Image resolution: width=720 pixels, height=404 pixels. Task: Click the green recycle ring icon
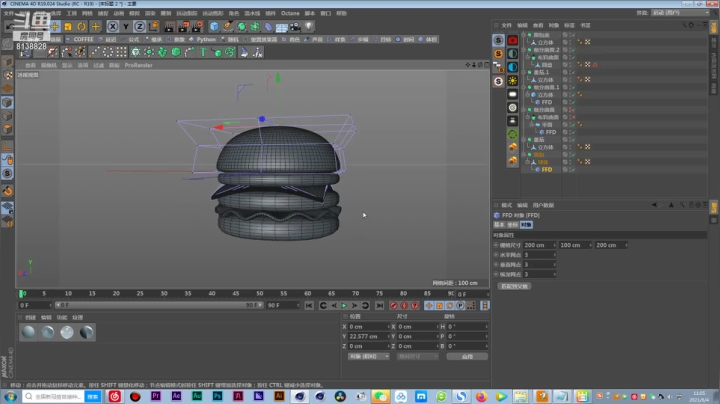tap(512, 135)
